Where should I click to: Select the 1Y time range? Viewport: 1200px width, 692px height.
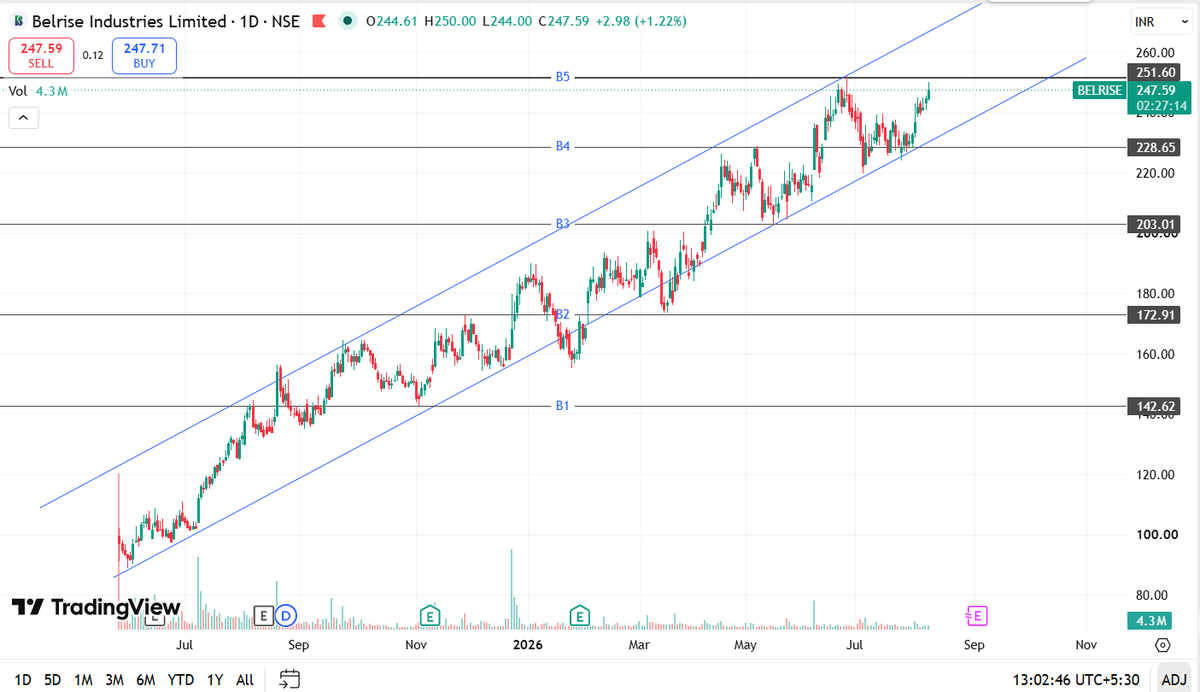pos(215,680)
